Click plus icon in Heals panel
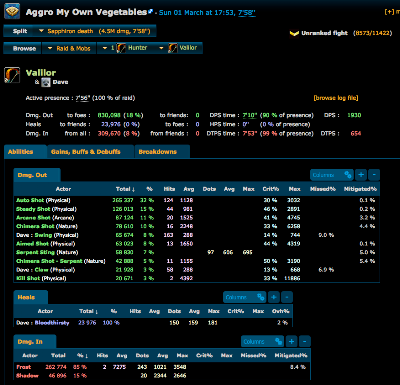 [274, 297]
